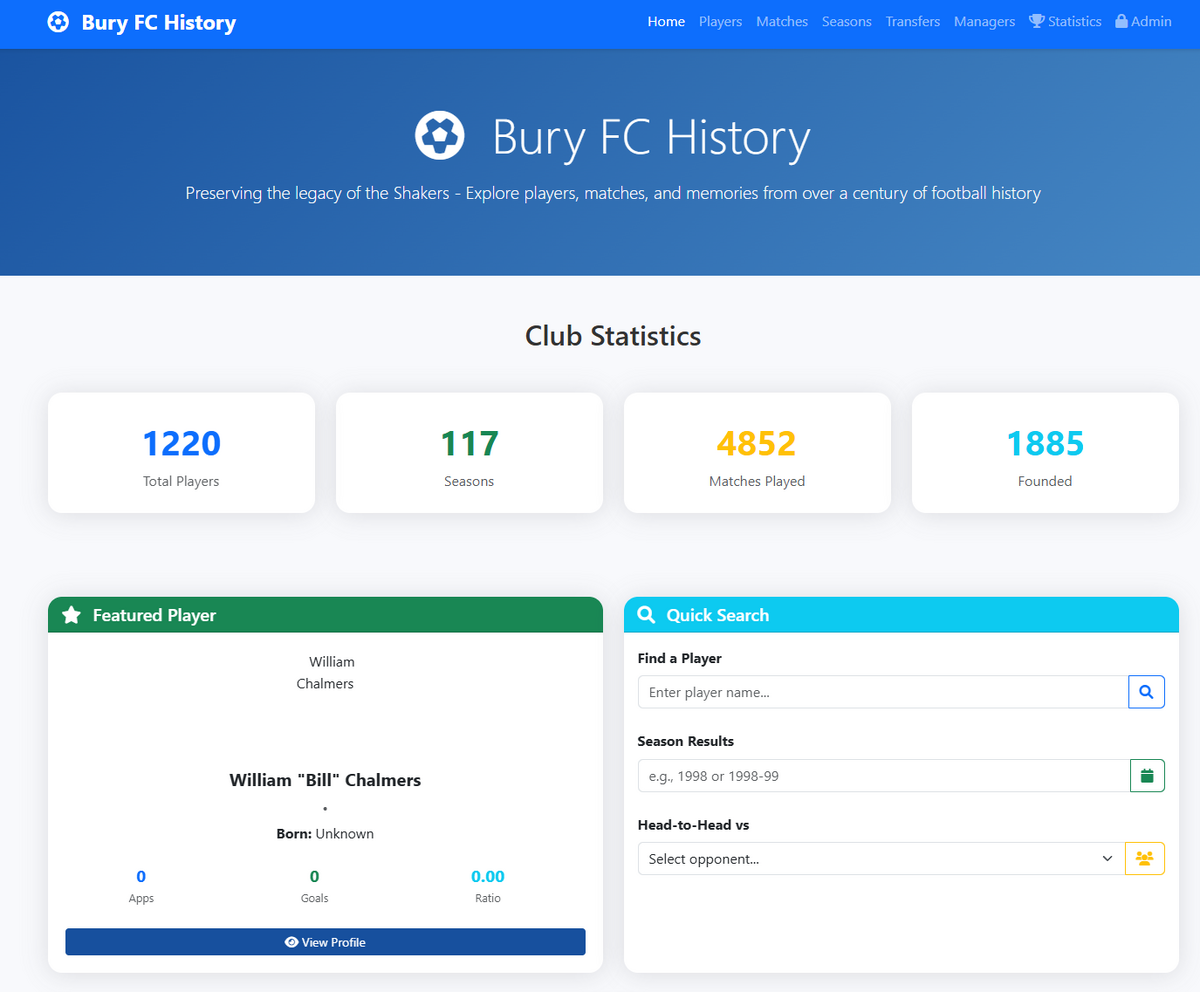Navigate to the Transfers section
Screen dimensions: 1200x992
tap(913, 21)
